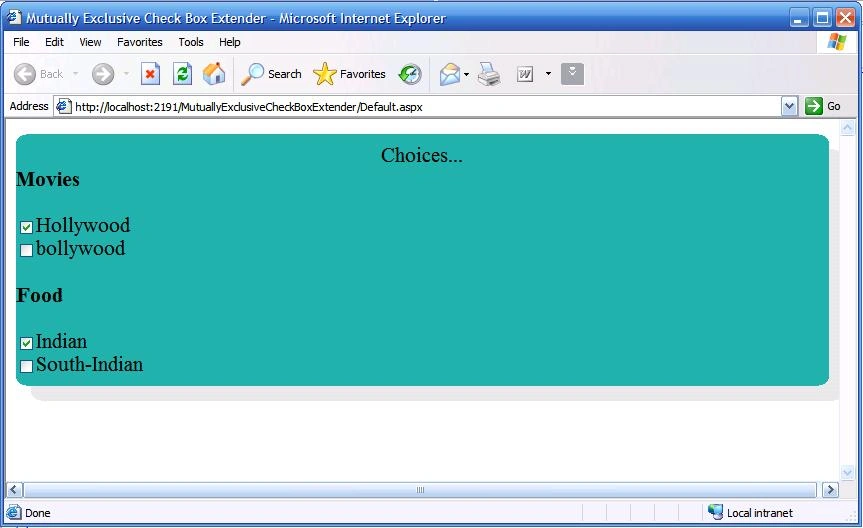The width and height of the screenshot is (863, 528).
Task: Open the Mail envelope icon
Action: [x=450, y=74]
